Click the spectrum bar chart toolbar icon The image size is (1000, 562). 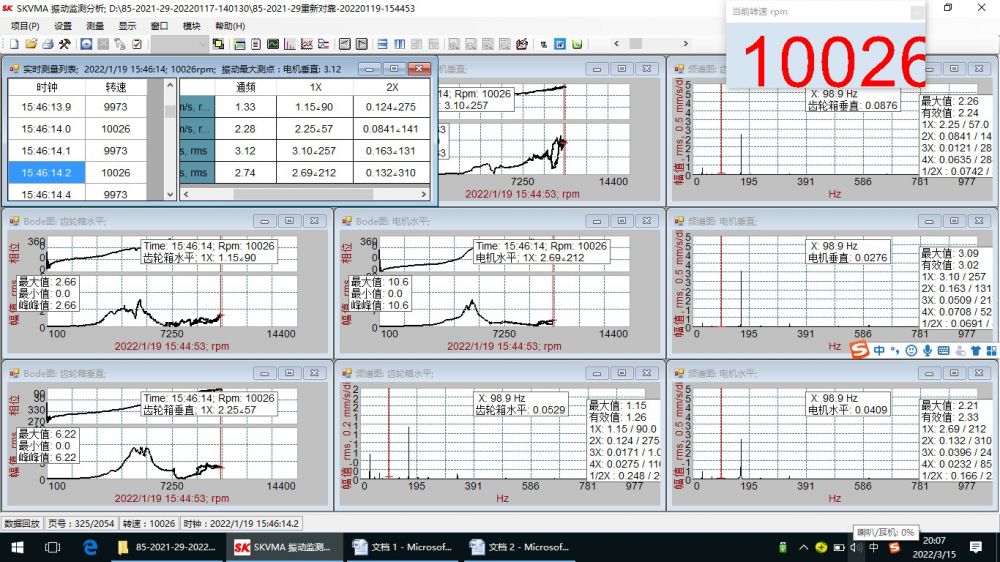point(290,44)
